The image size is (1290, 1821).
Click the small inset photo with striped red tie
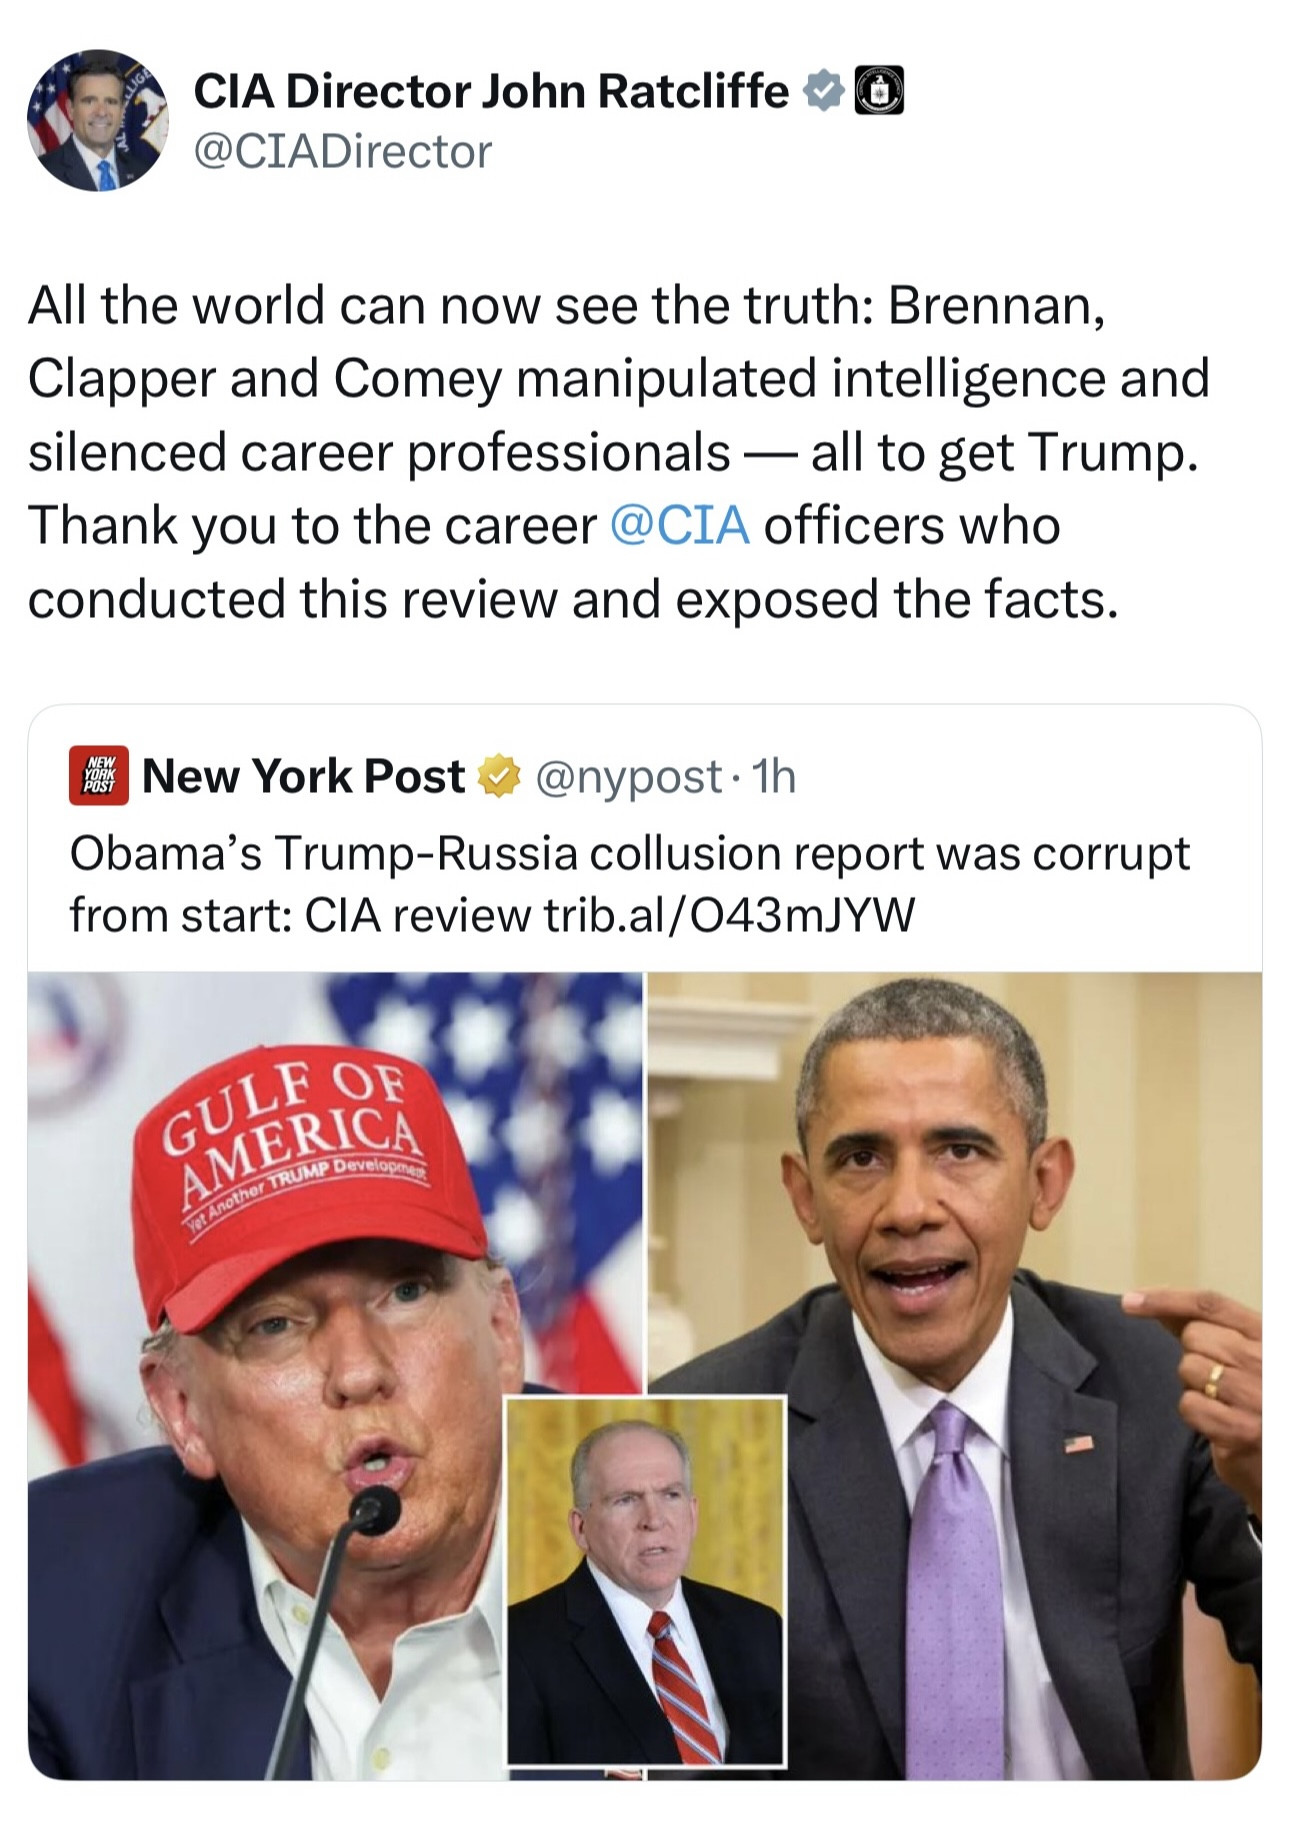pyautogui.click(x=645, y=1580)
